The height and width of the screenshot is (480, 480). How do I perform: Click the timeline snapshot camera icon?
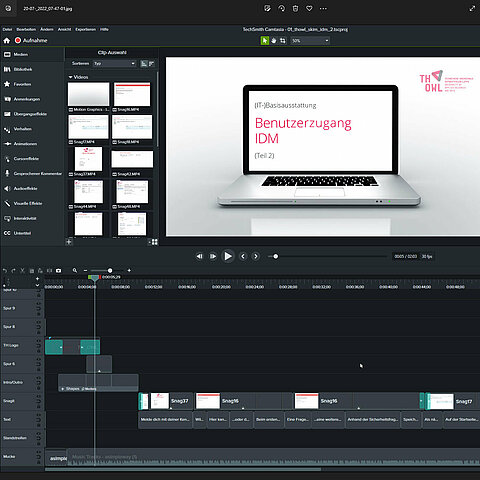59,271
